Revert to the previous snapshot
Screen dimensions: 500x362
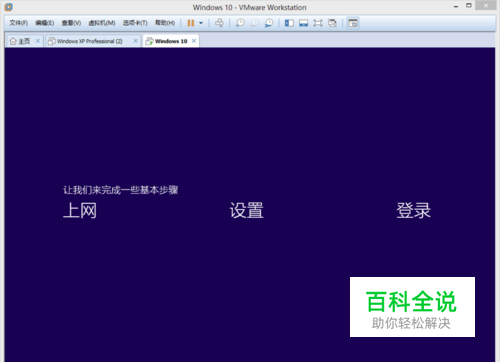click(254, 23)
